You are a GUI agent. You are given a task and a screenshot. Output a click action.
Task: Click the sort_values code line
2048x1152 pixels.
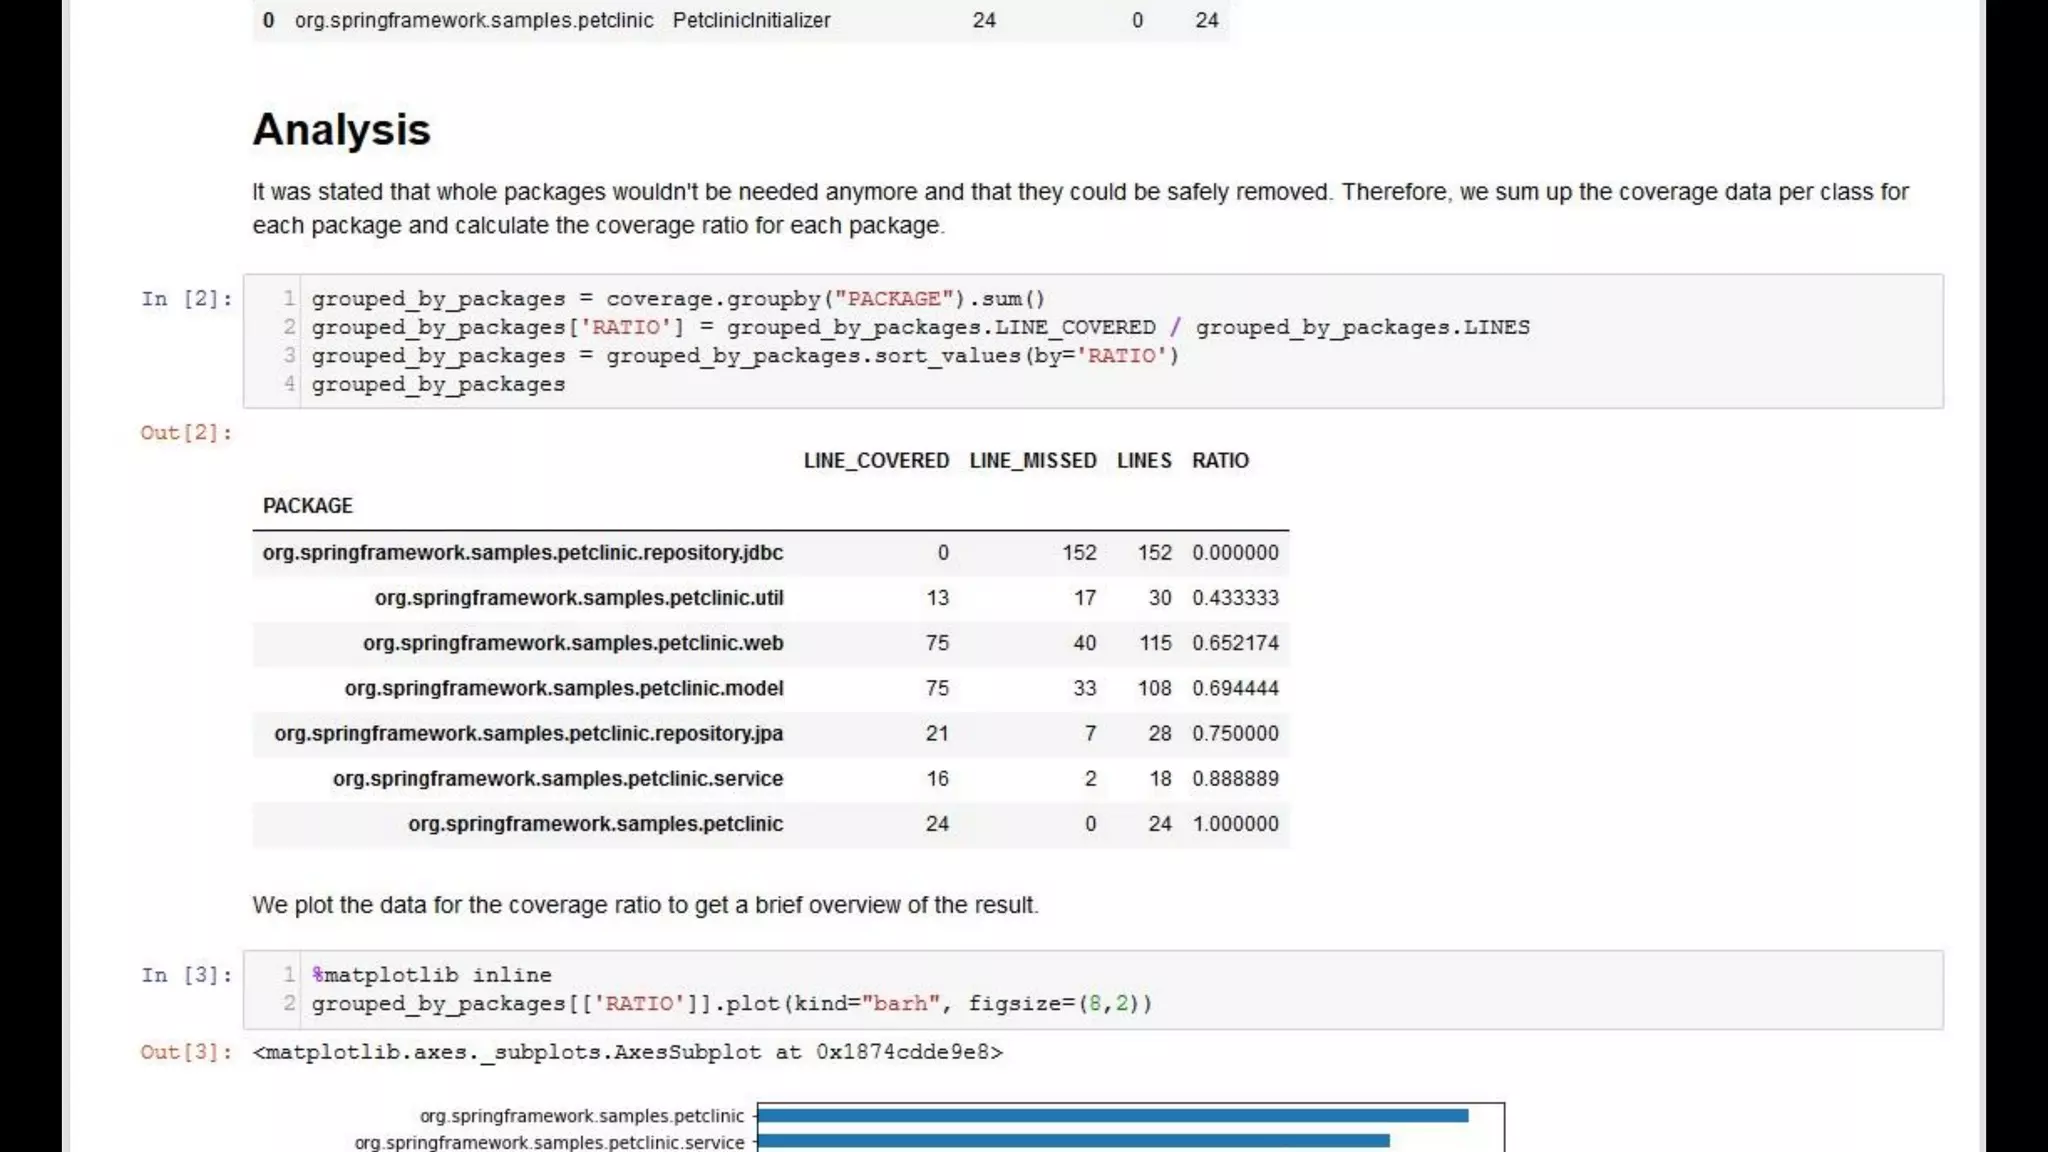[x=744, y=356]
